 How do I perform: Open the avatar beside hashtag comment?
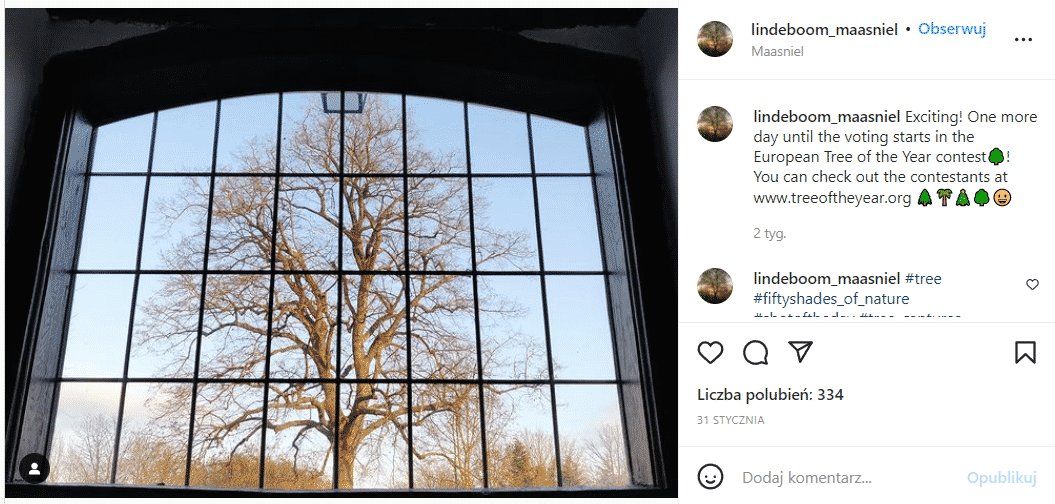click(x=715, y=285)
